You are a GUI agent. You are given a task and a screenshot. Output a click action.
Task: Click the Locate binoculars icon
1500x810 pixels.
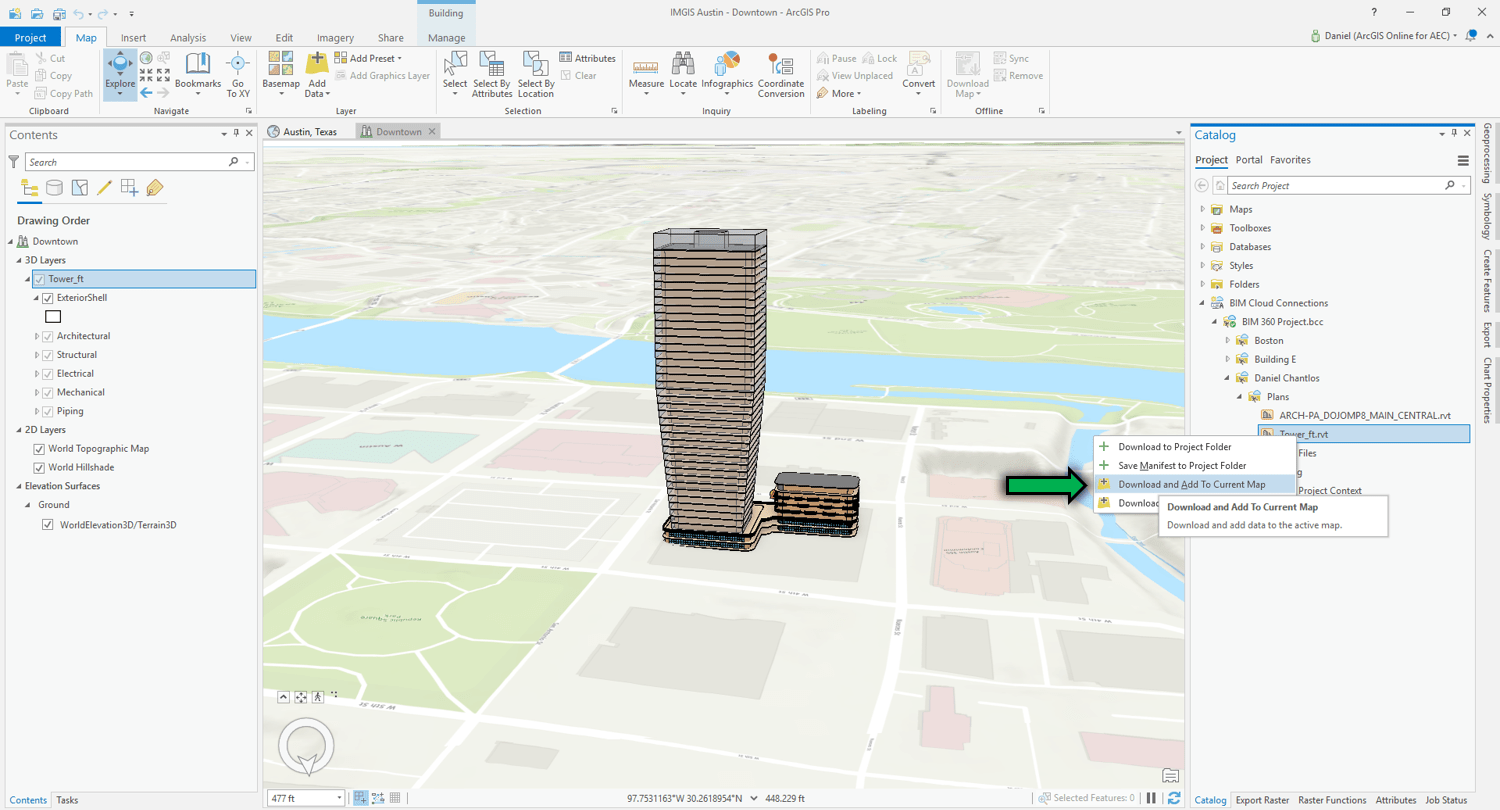coord(683,65)
